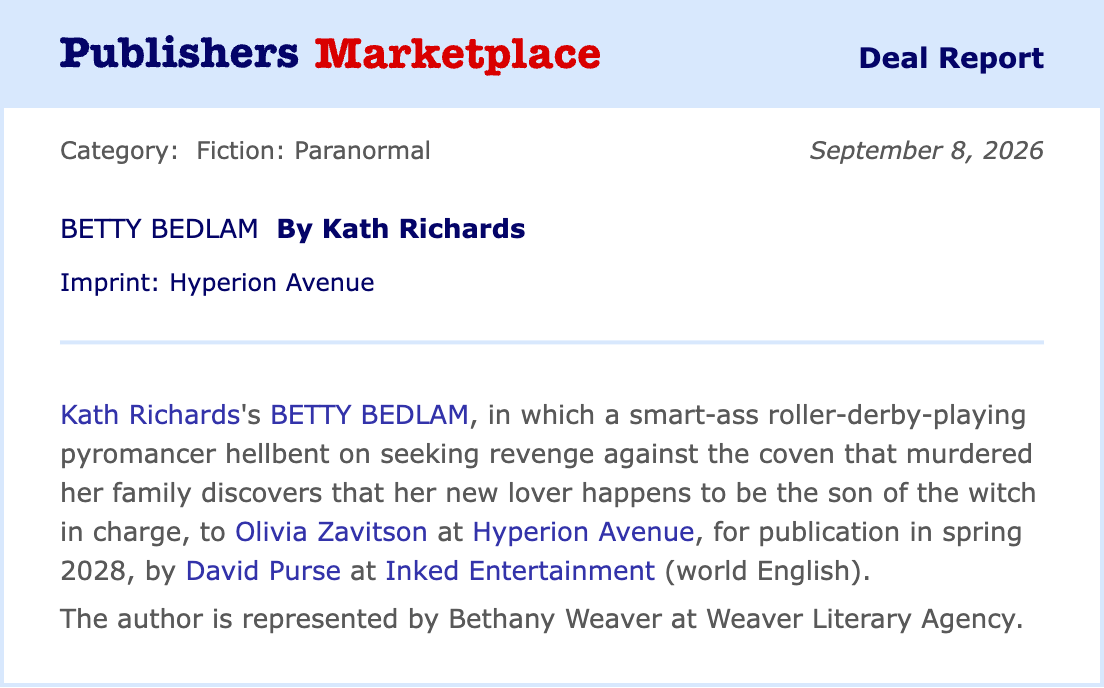The width and height of the screenshot is (1104, 688).
Task: Click the Weaver Literary Agency representation line
Action: [541, 619]
